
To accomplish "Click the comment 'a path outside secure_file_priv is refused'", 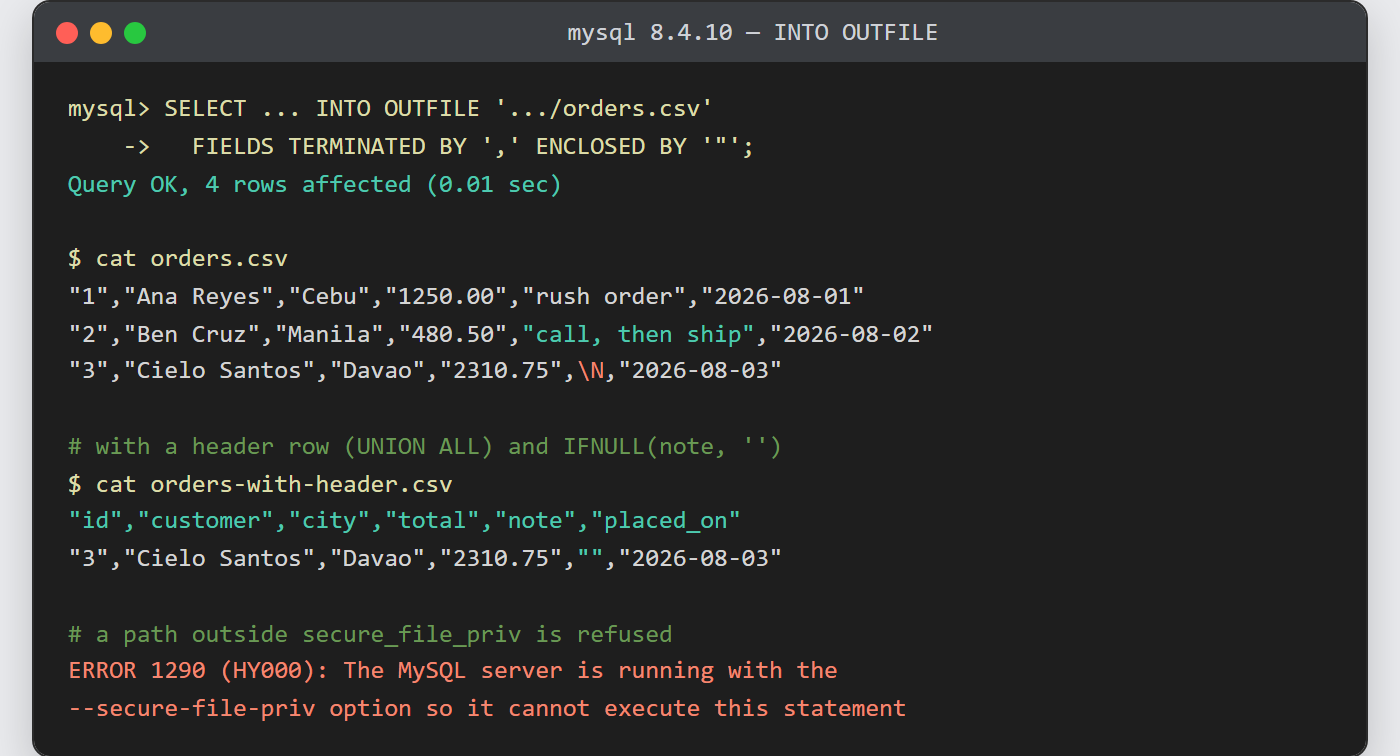I will click(370, 635).
